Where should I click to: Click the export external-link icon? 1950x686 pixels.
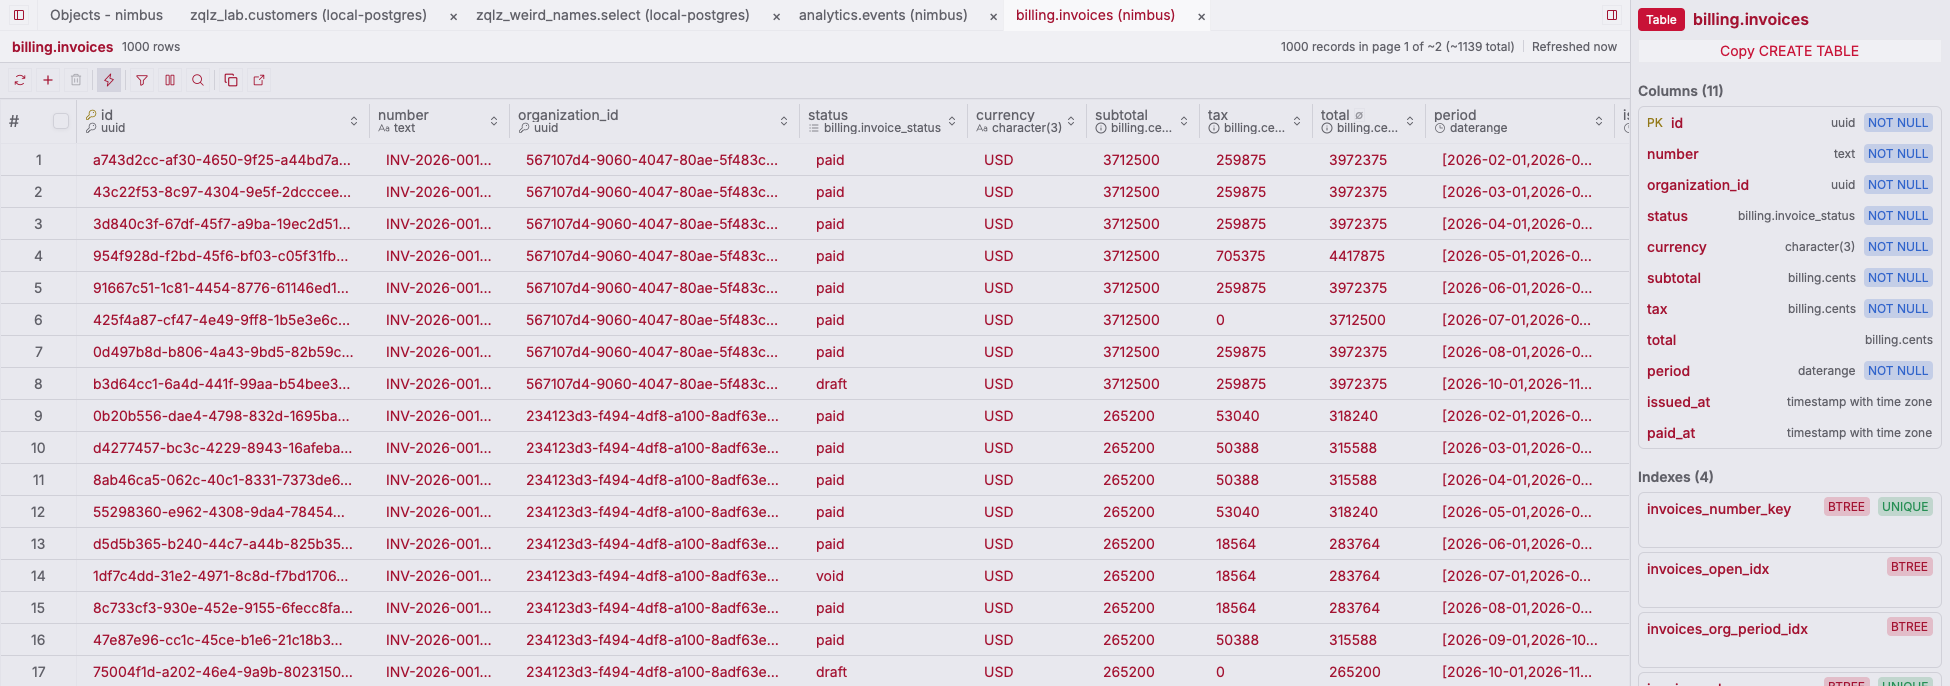(259, 80)
